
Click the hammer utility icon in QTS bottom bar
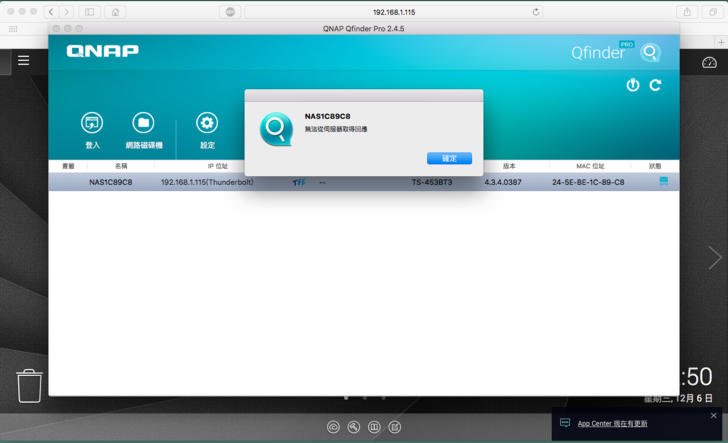(354, 427)
